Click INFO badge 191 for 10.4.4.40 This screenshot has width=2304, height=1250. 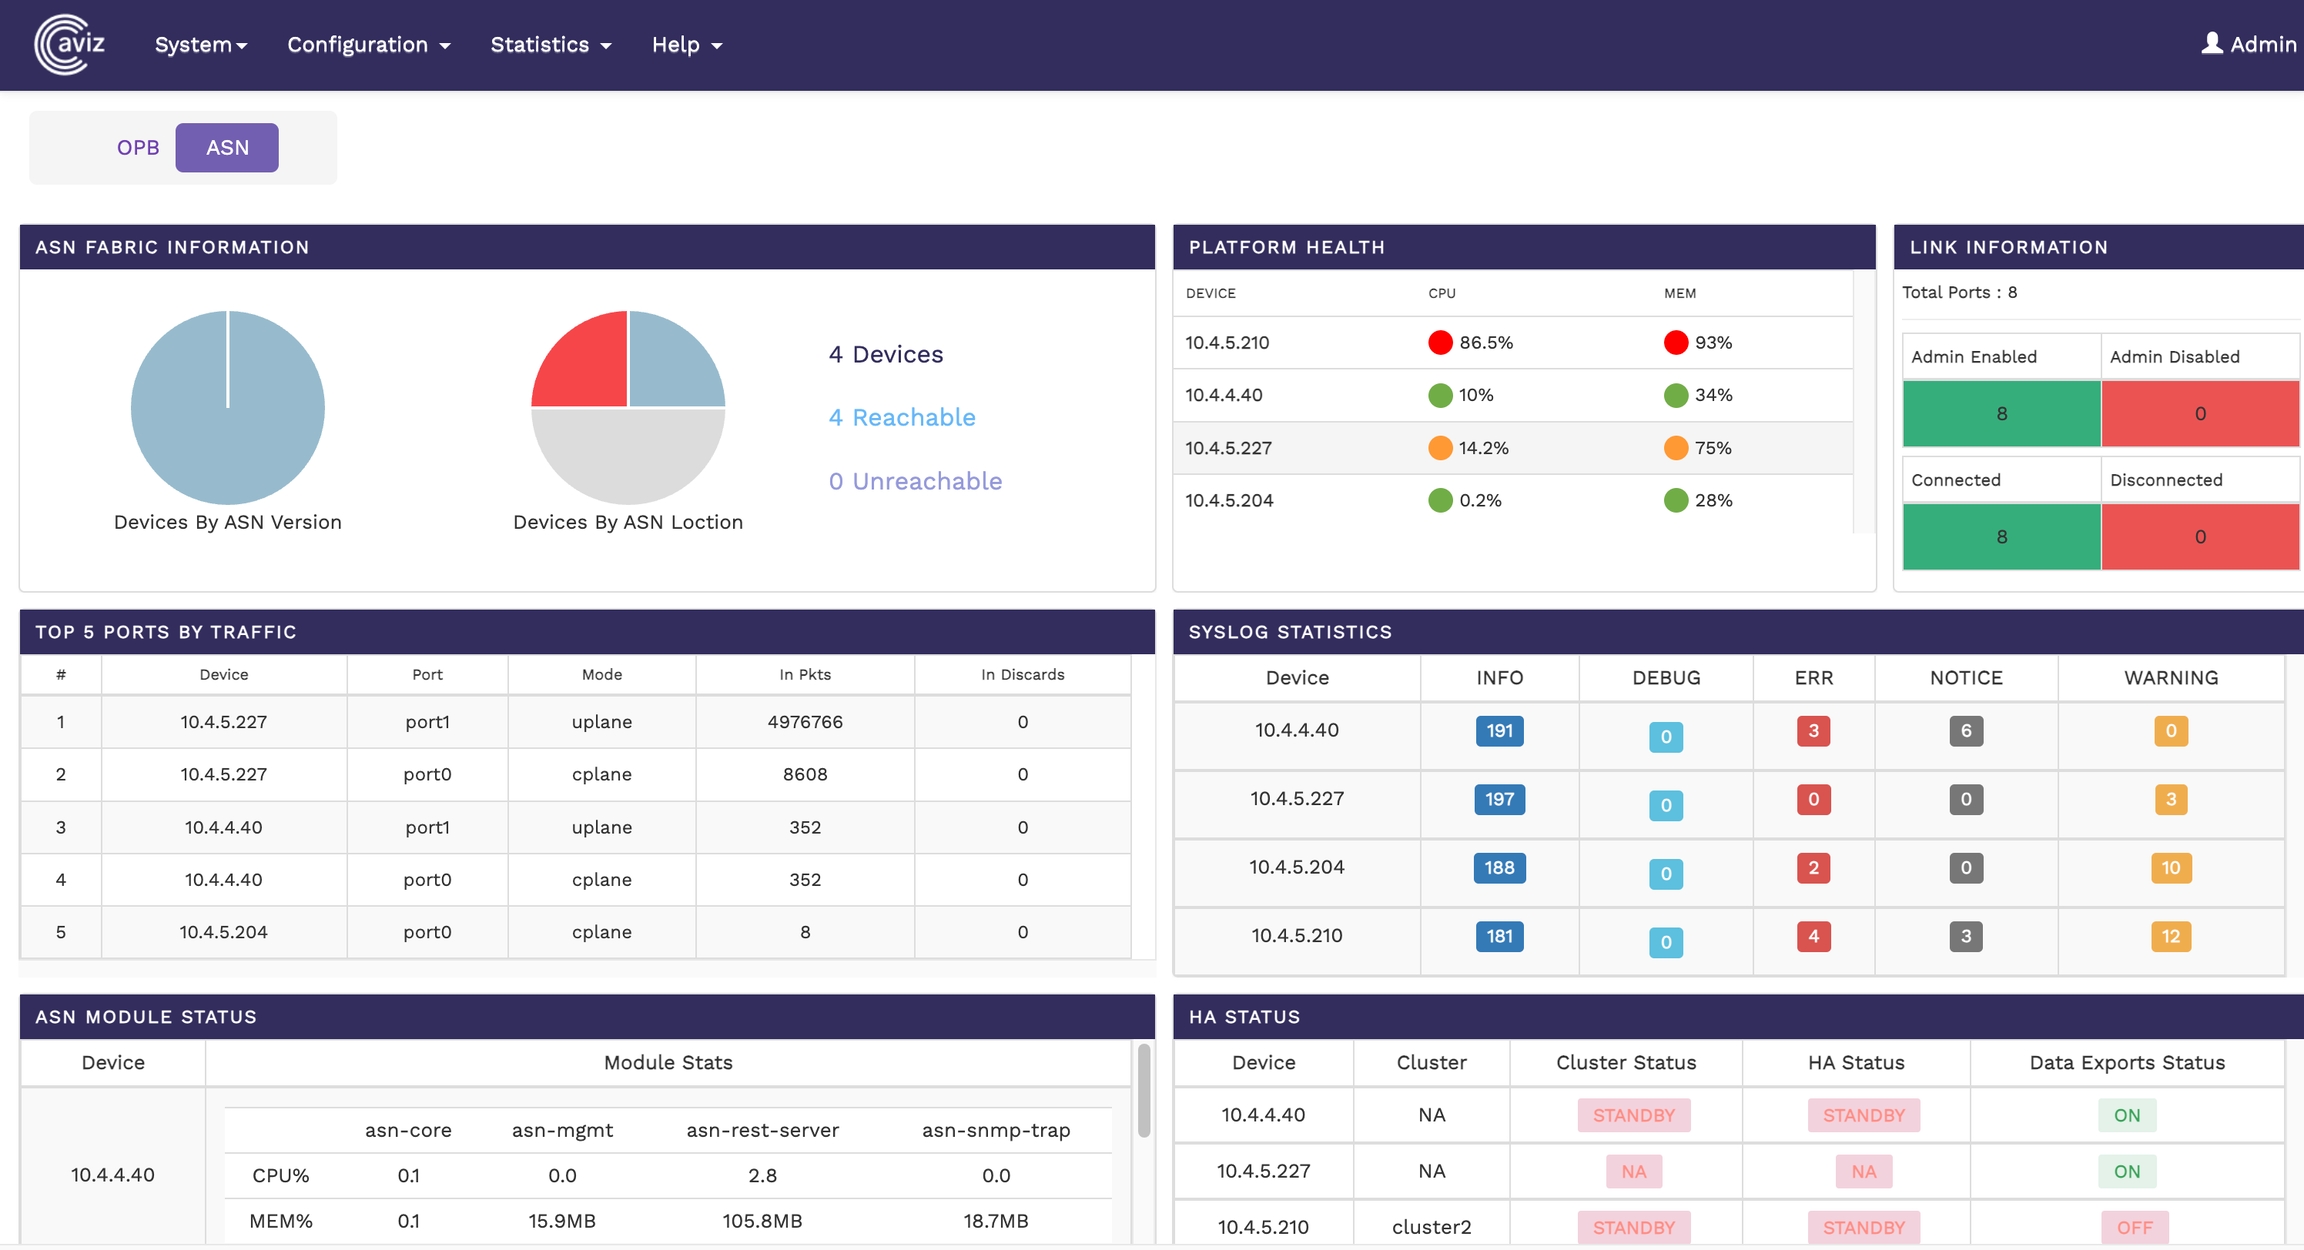click(1499, 731)
